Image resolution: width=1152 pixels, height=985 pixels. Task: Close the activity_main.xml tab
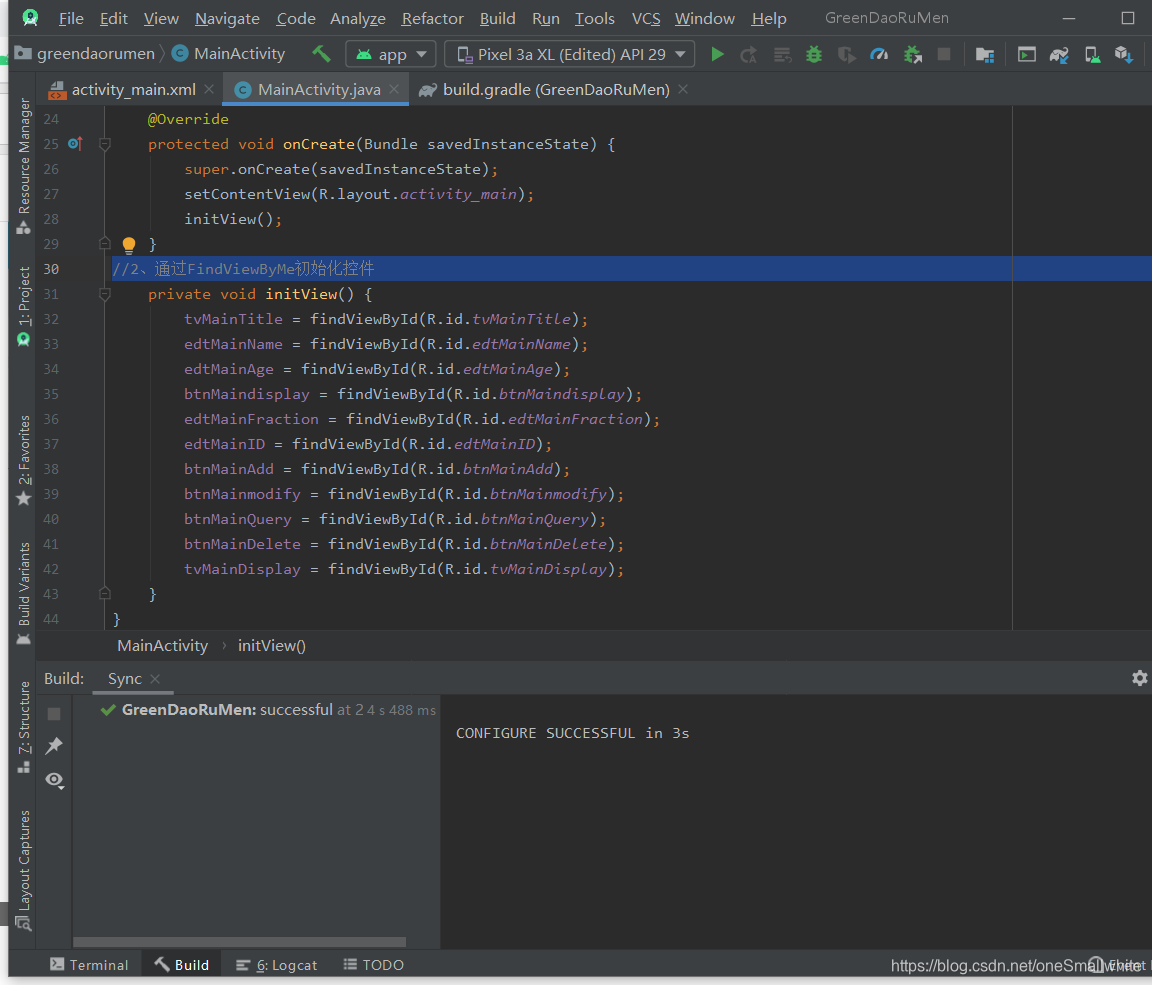209,90
